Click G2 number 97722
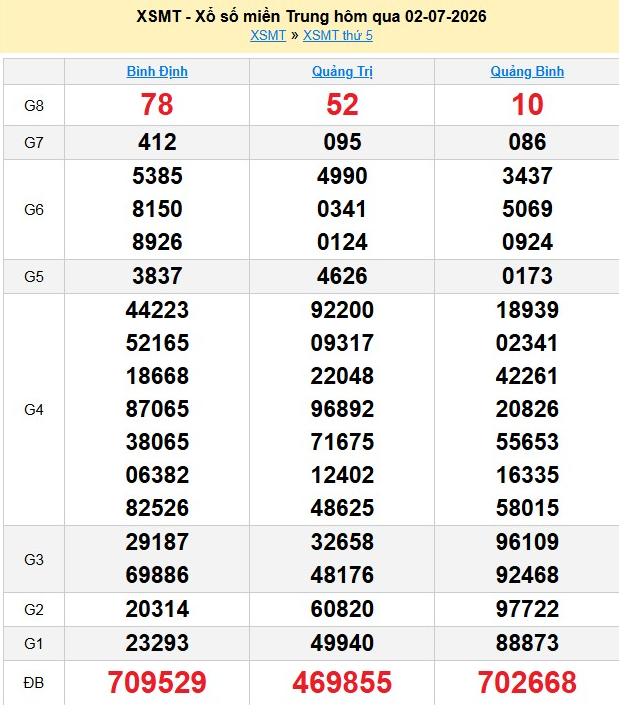Image resolution: width=619 pixels, height=705 pixels. (x=527, y=609)
